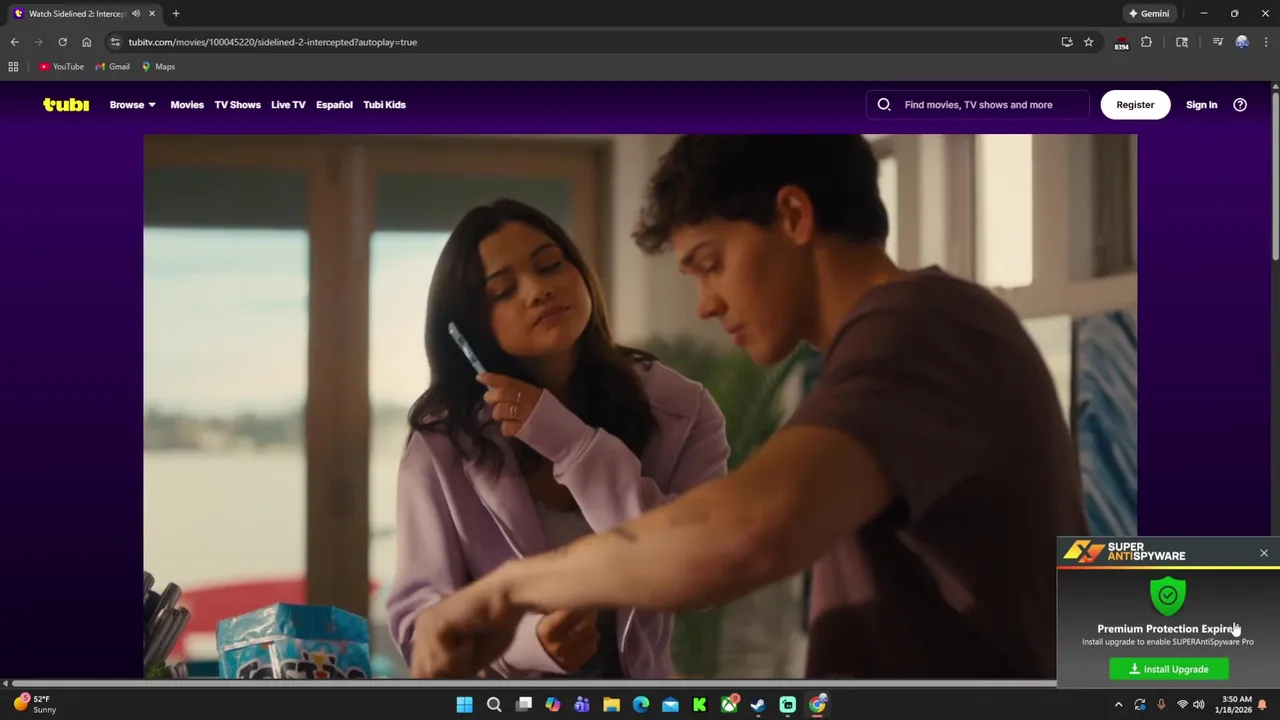
Task: Click Install Upgrade in SUPERAntiSpyware popup
Action: pos(1169,669)
